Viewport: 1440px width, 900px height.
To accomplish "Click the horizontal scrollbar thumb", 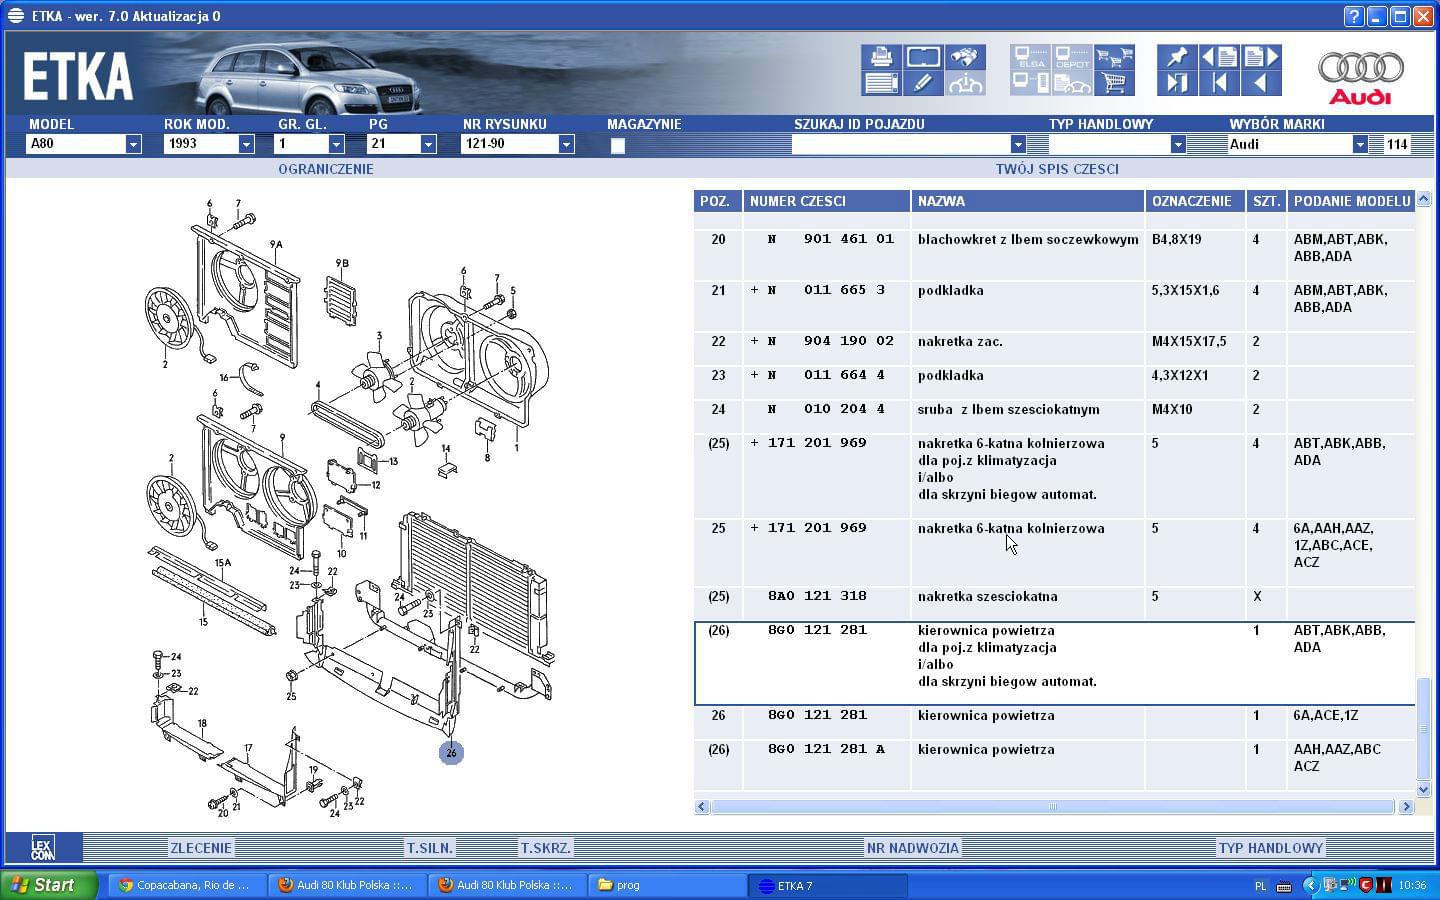I will (1052, 806).
